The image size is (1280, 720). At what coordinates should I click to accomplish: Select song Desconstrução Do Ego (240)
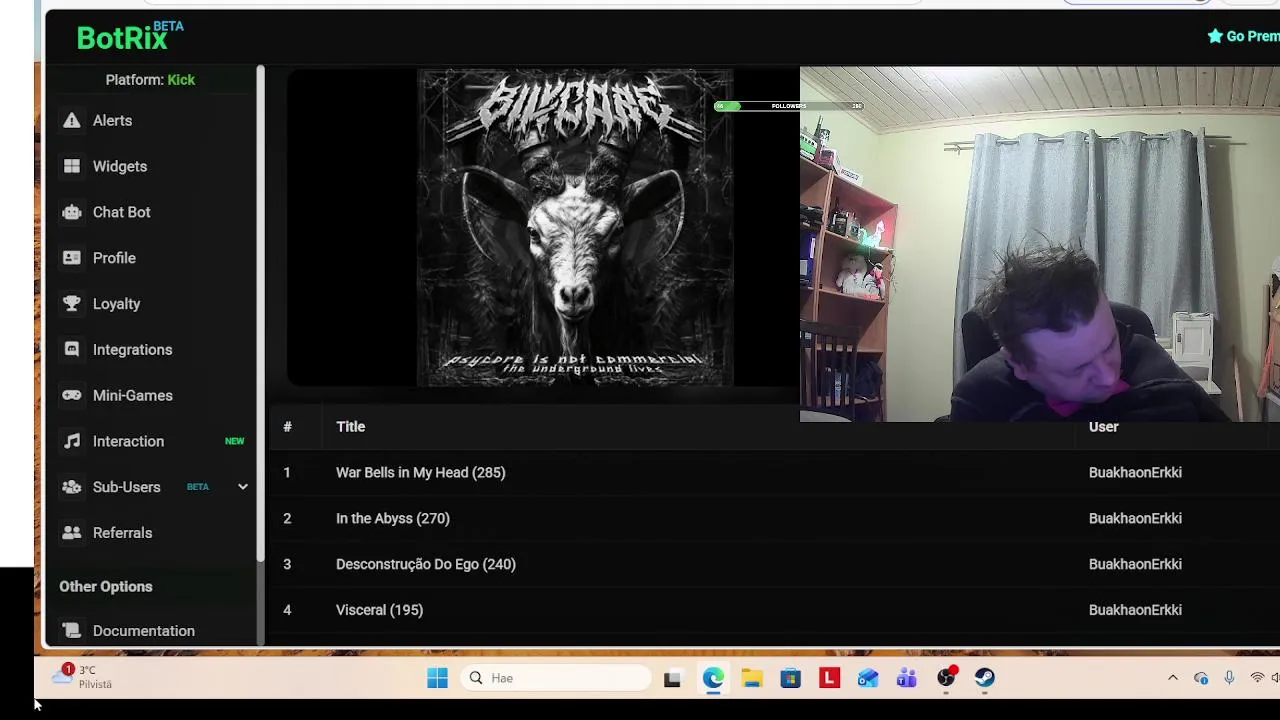pyautogui.click(x=426, y=564)
